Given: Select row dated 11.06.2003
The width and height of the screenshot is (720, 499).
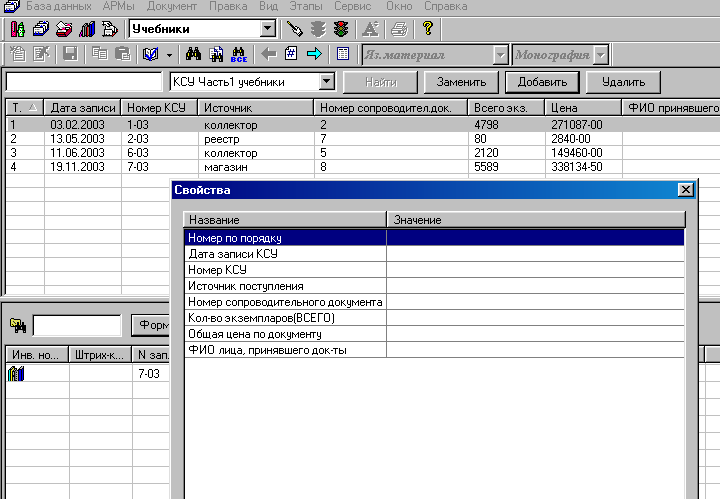Looking at the screenshot, I should coord(363,153).
